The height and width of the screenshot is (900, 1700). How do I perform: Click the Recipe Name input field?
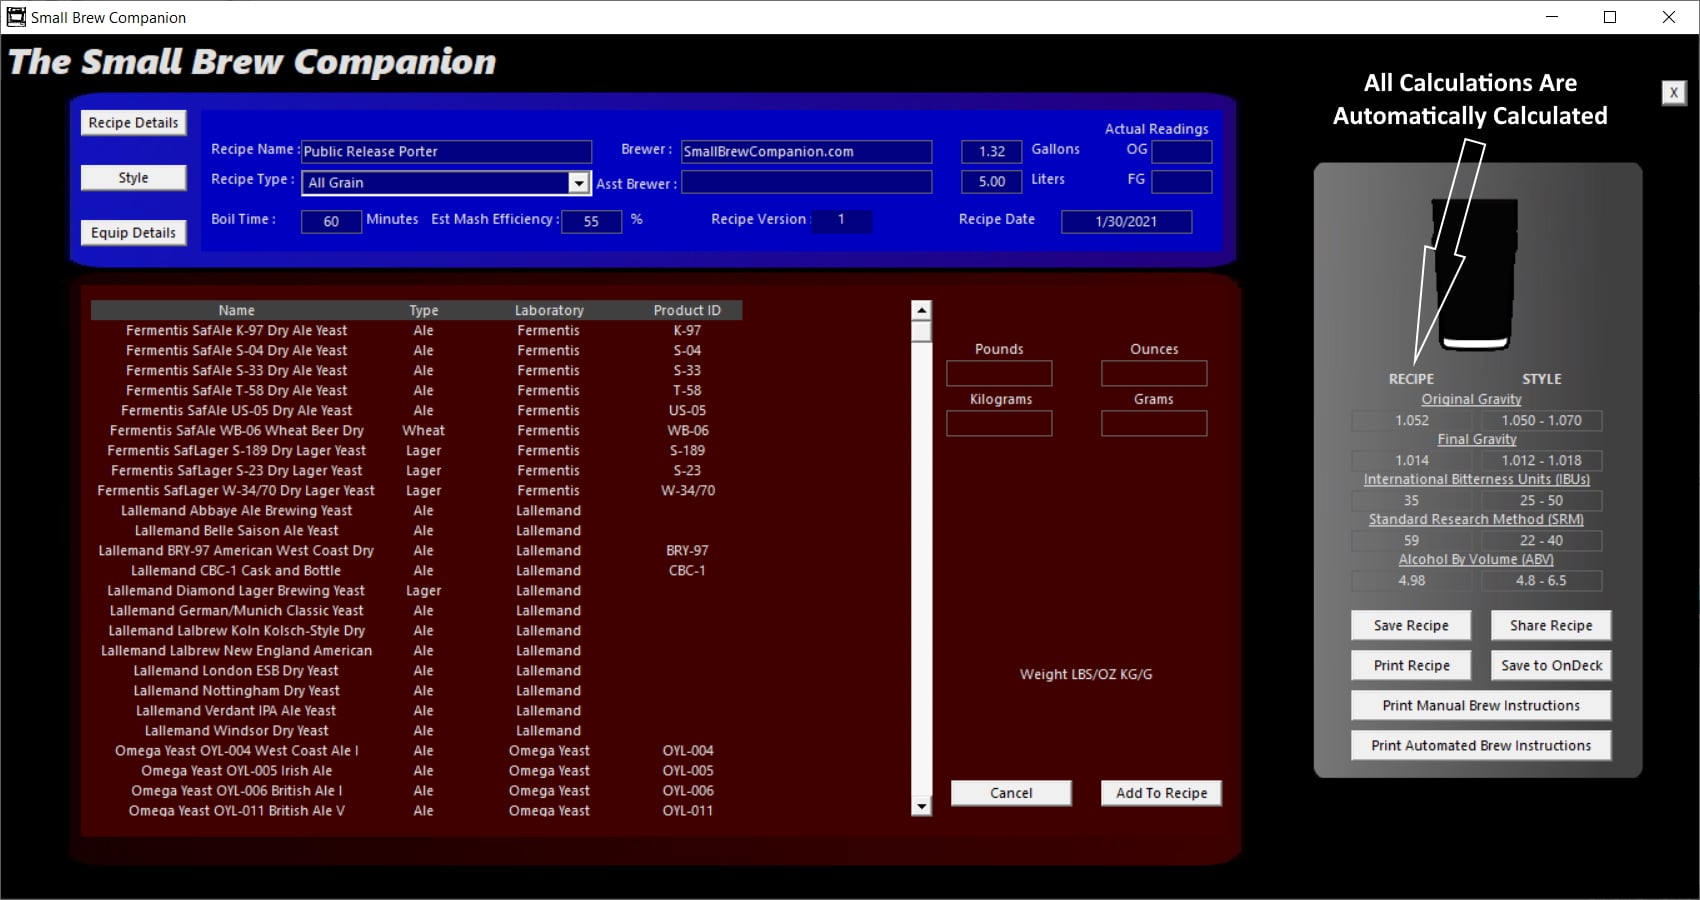pyautogui.click(x=446, y=152)
